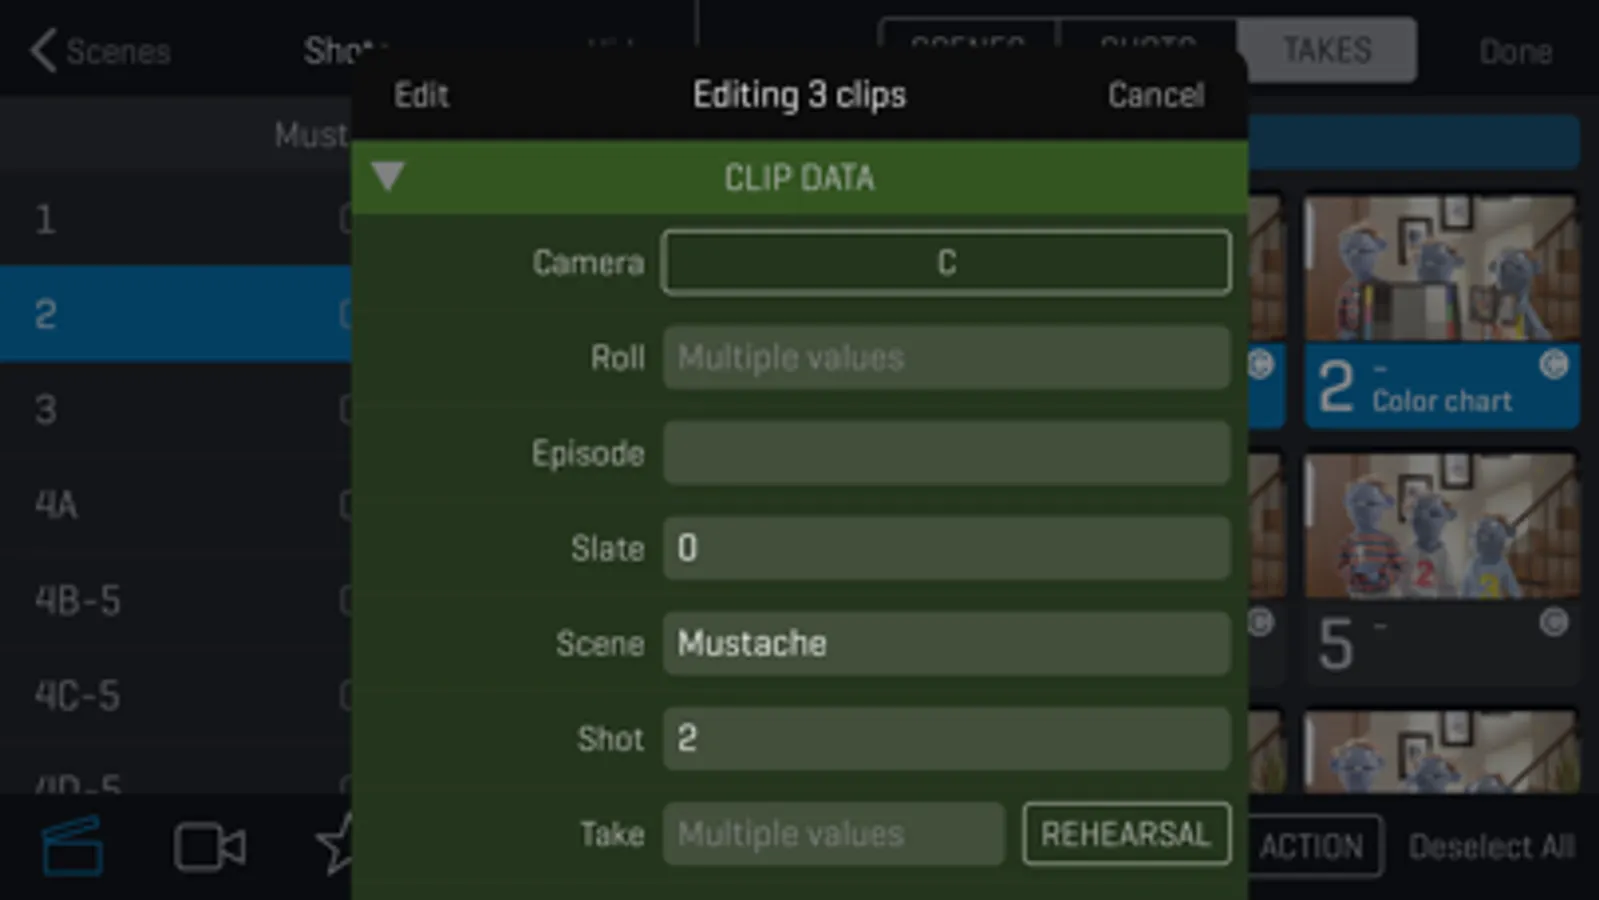Click the Deselect All button
The width and height of the screenshot is (1599, 900).
pos(1491,847)
